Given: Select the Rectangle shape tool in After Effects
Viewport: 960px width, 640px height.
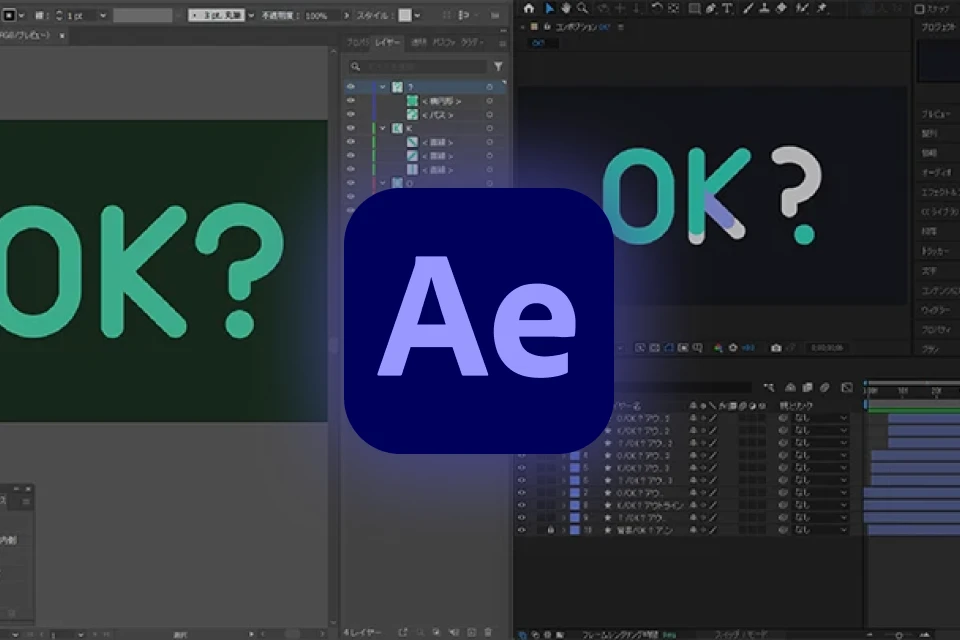Looking at the screenshot, I should [x=694, y=8].
